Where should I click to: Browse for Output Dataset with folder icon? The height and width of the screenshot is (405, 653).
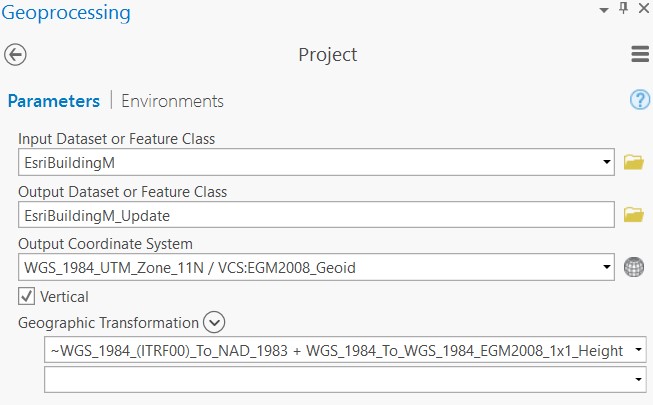633,214
